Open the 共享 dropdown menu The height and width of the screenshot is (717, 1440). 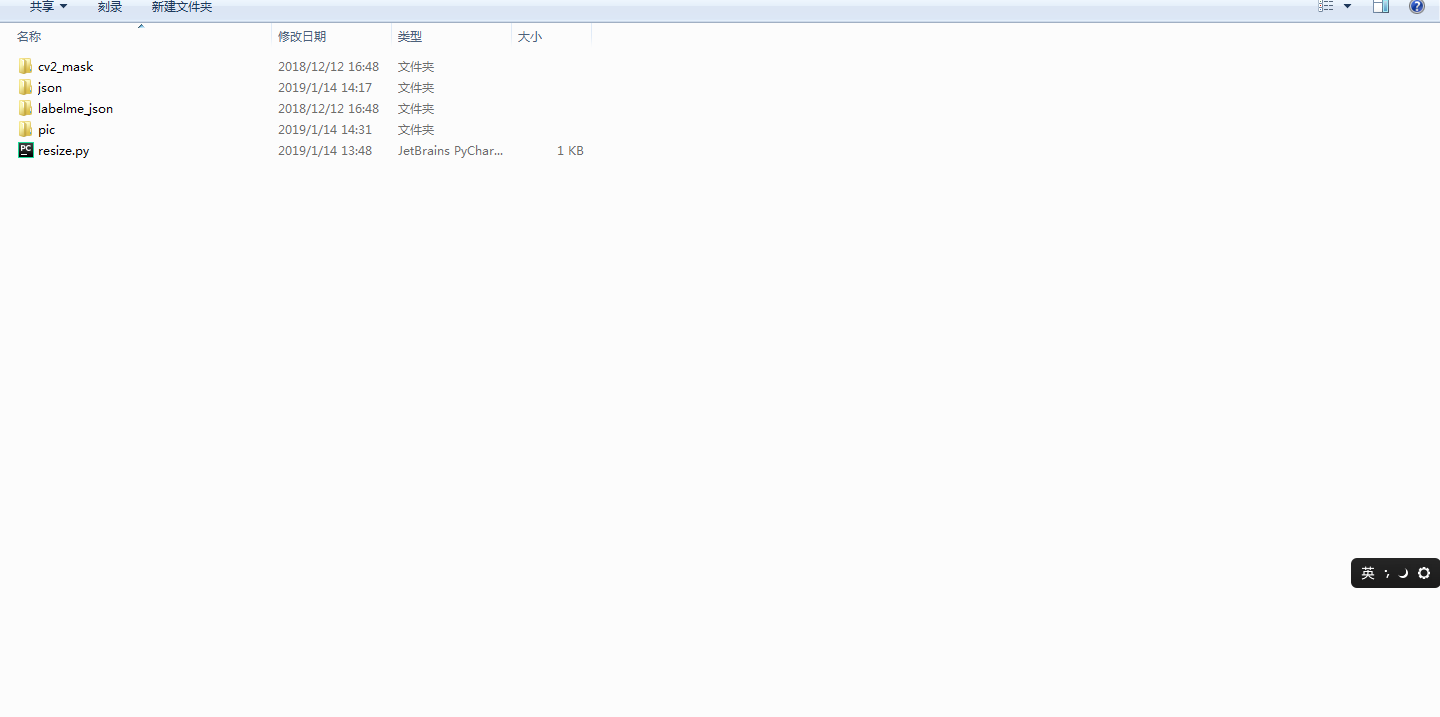(x=48, y=7)
